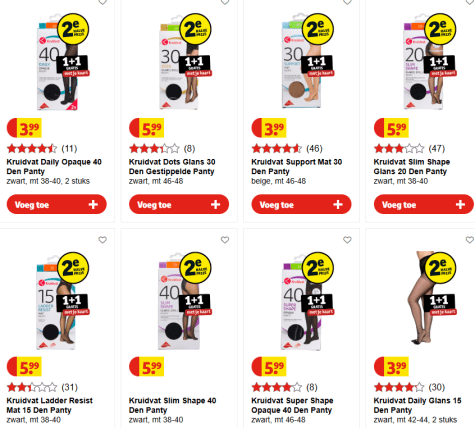
Task: Click heart icon on Slim Shape 40 Den Panty
Action: pos(225,240)
